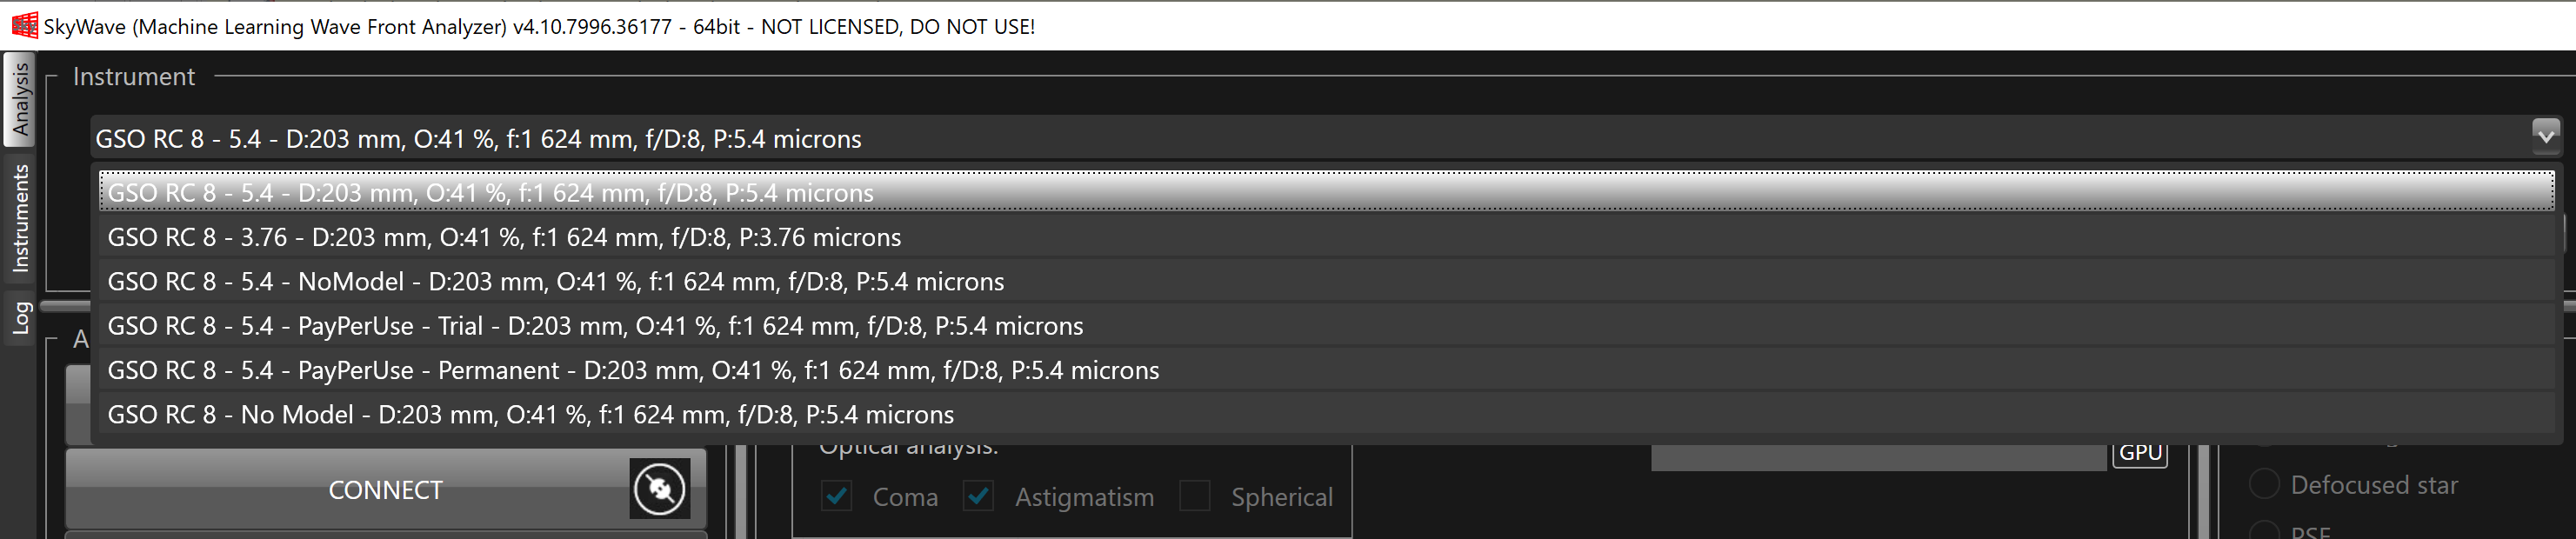Collapse the instrument dropdown arrow

pos(2545,133)
